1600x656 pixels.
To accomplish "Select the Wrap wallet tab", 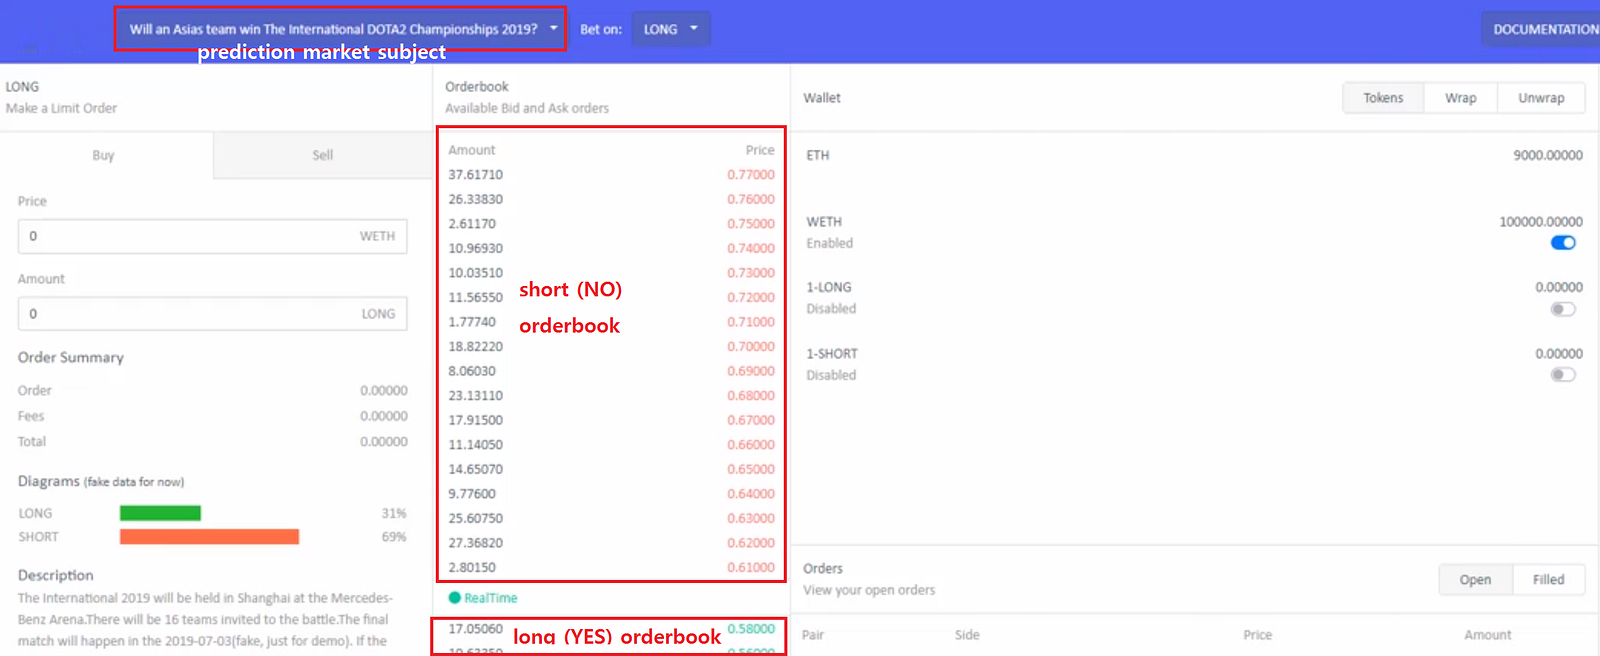I will [1460, 98].
